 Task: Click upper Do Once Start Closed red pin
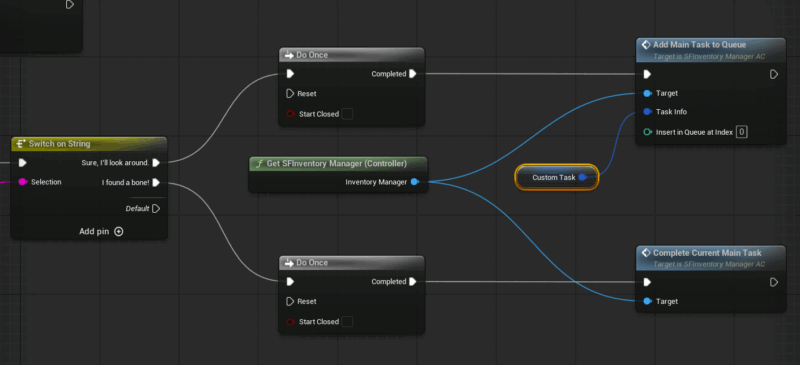point(290,114)
